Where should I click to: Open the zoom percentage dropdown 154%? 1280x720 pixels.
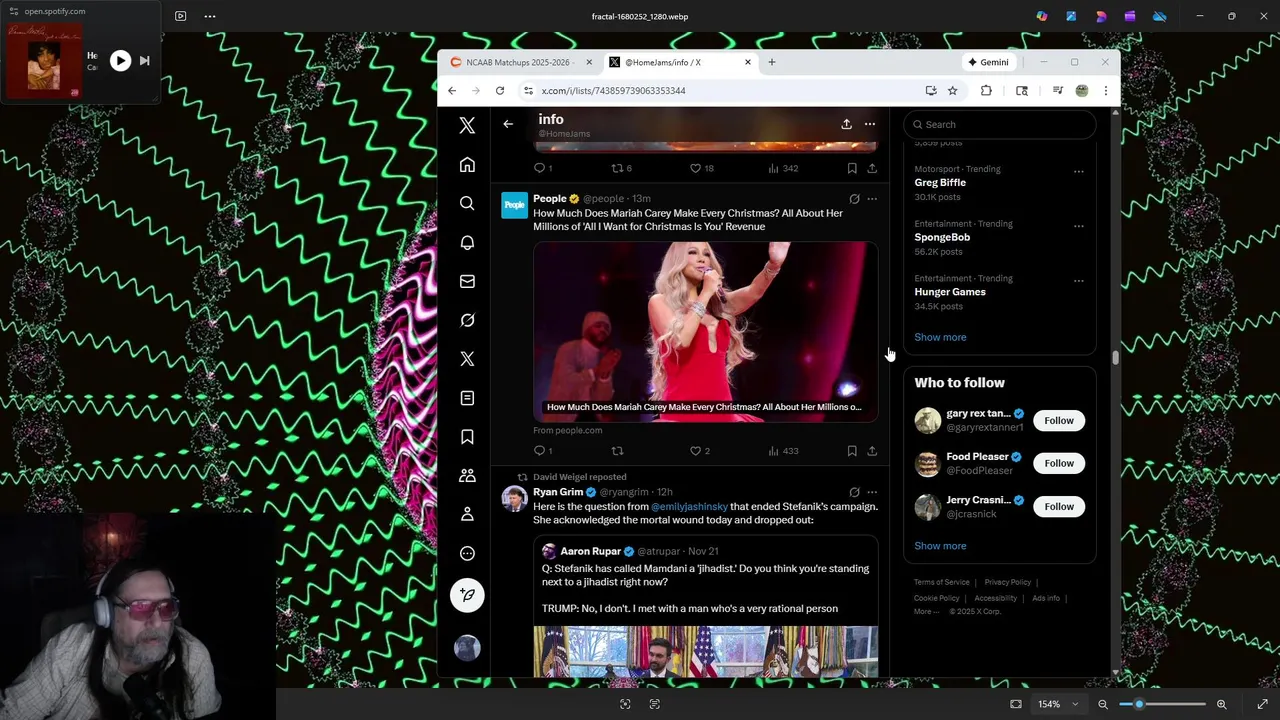click(x=1057, y=704)
